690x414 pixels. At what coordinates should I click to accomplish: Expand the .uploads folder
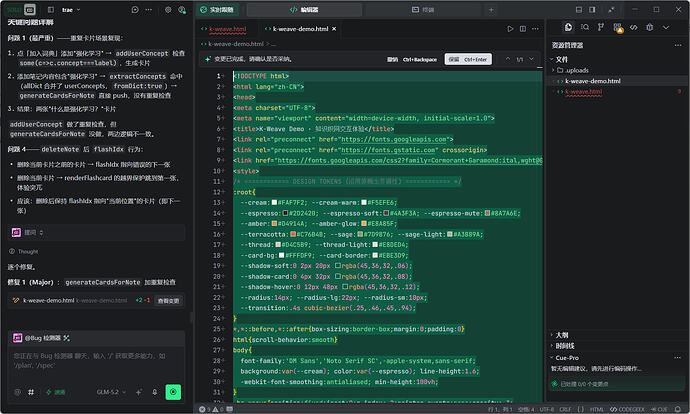572,70
